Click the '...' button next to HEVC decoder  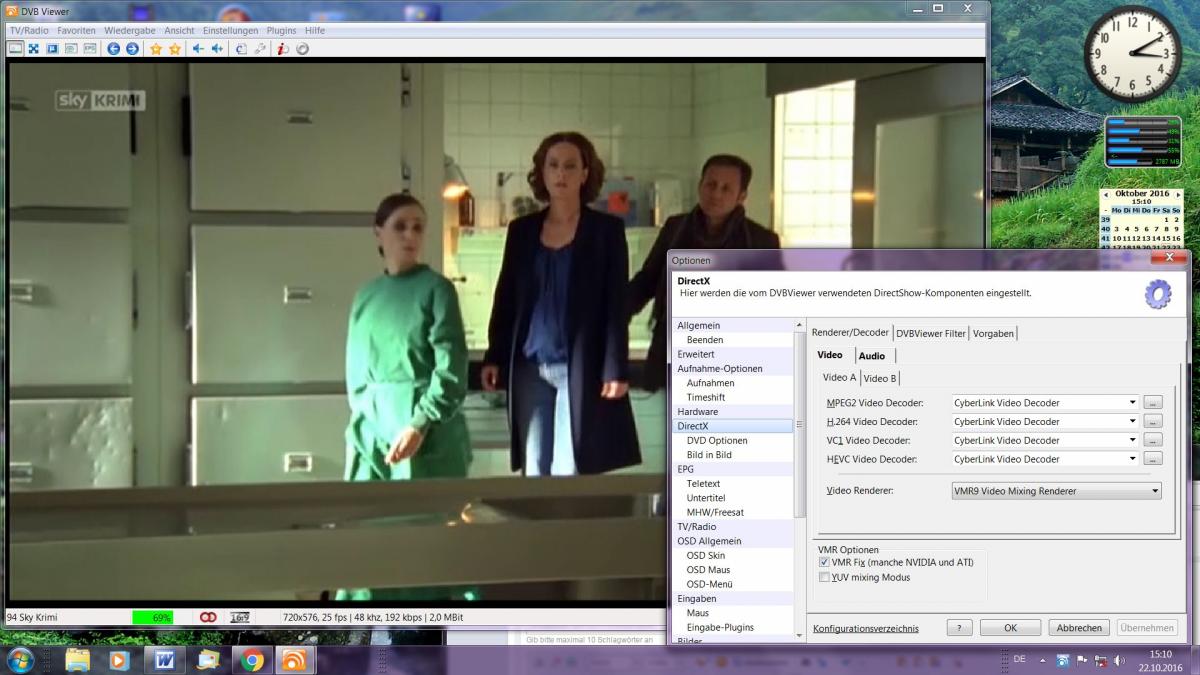(x=1153, y=459)
